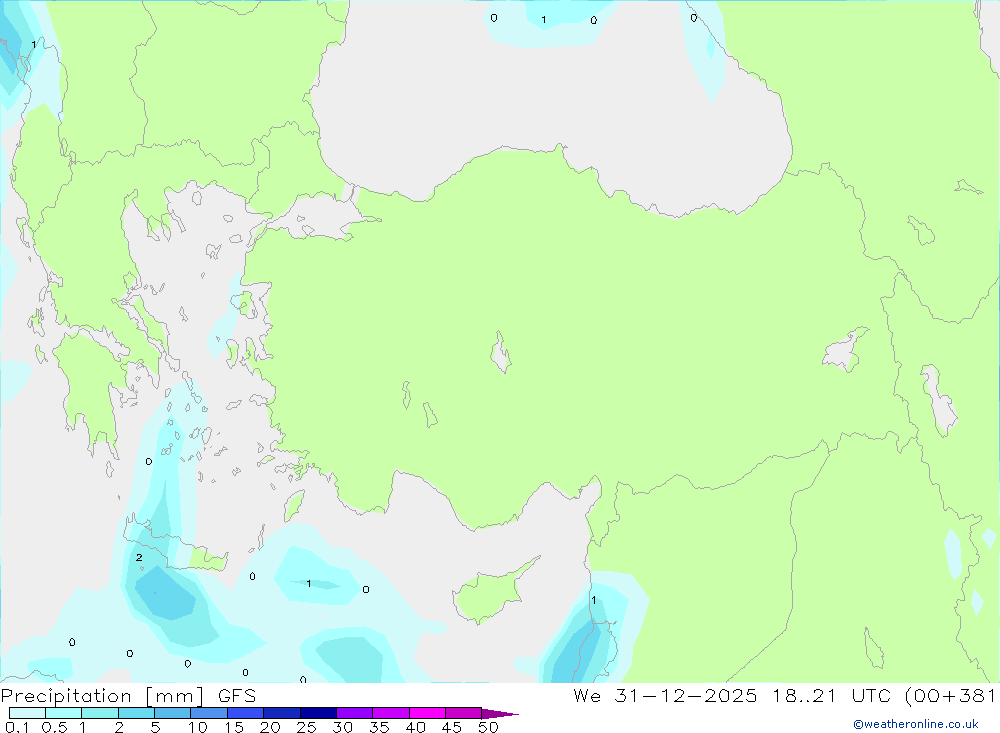Select the legend swatch between 15 and 20
Screen dimensions: 1000x733
point(246,713)
